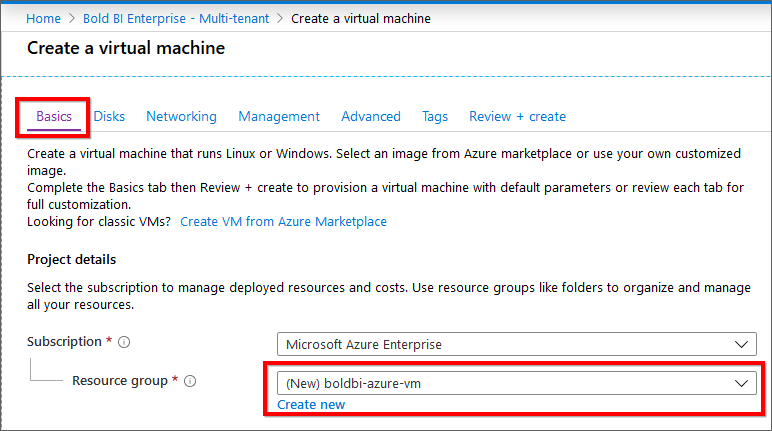Viewport: 772px width, 431px height.
Task: Click the Create a virtual machine breadcrumb text
Action: click(x=361, y=19)
